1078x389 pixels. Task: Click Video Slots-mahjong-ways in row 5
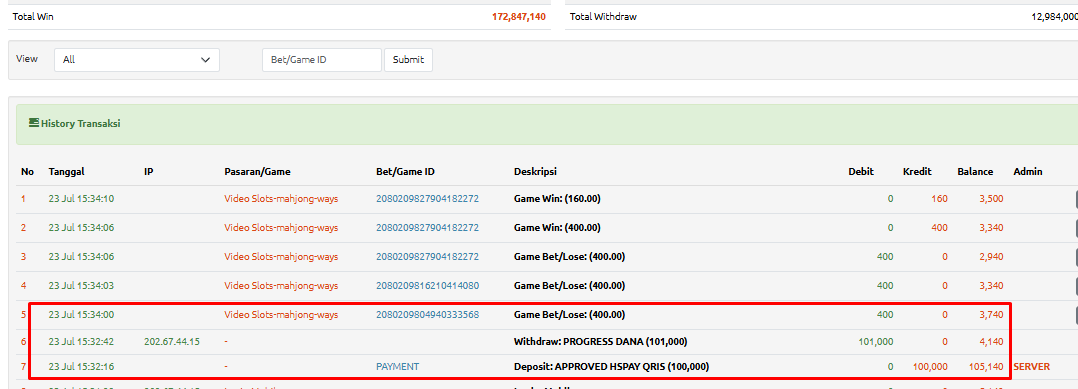(x=281, y=315)
